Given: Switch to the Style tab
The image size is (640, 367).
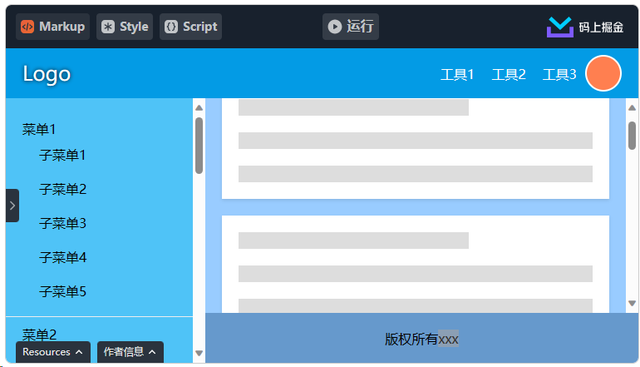Looking at the screenshot, I should click(124, 27).
